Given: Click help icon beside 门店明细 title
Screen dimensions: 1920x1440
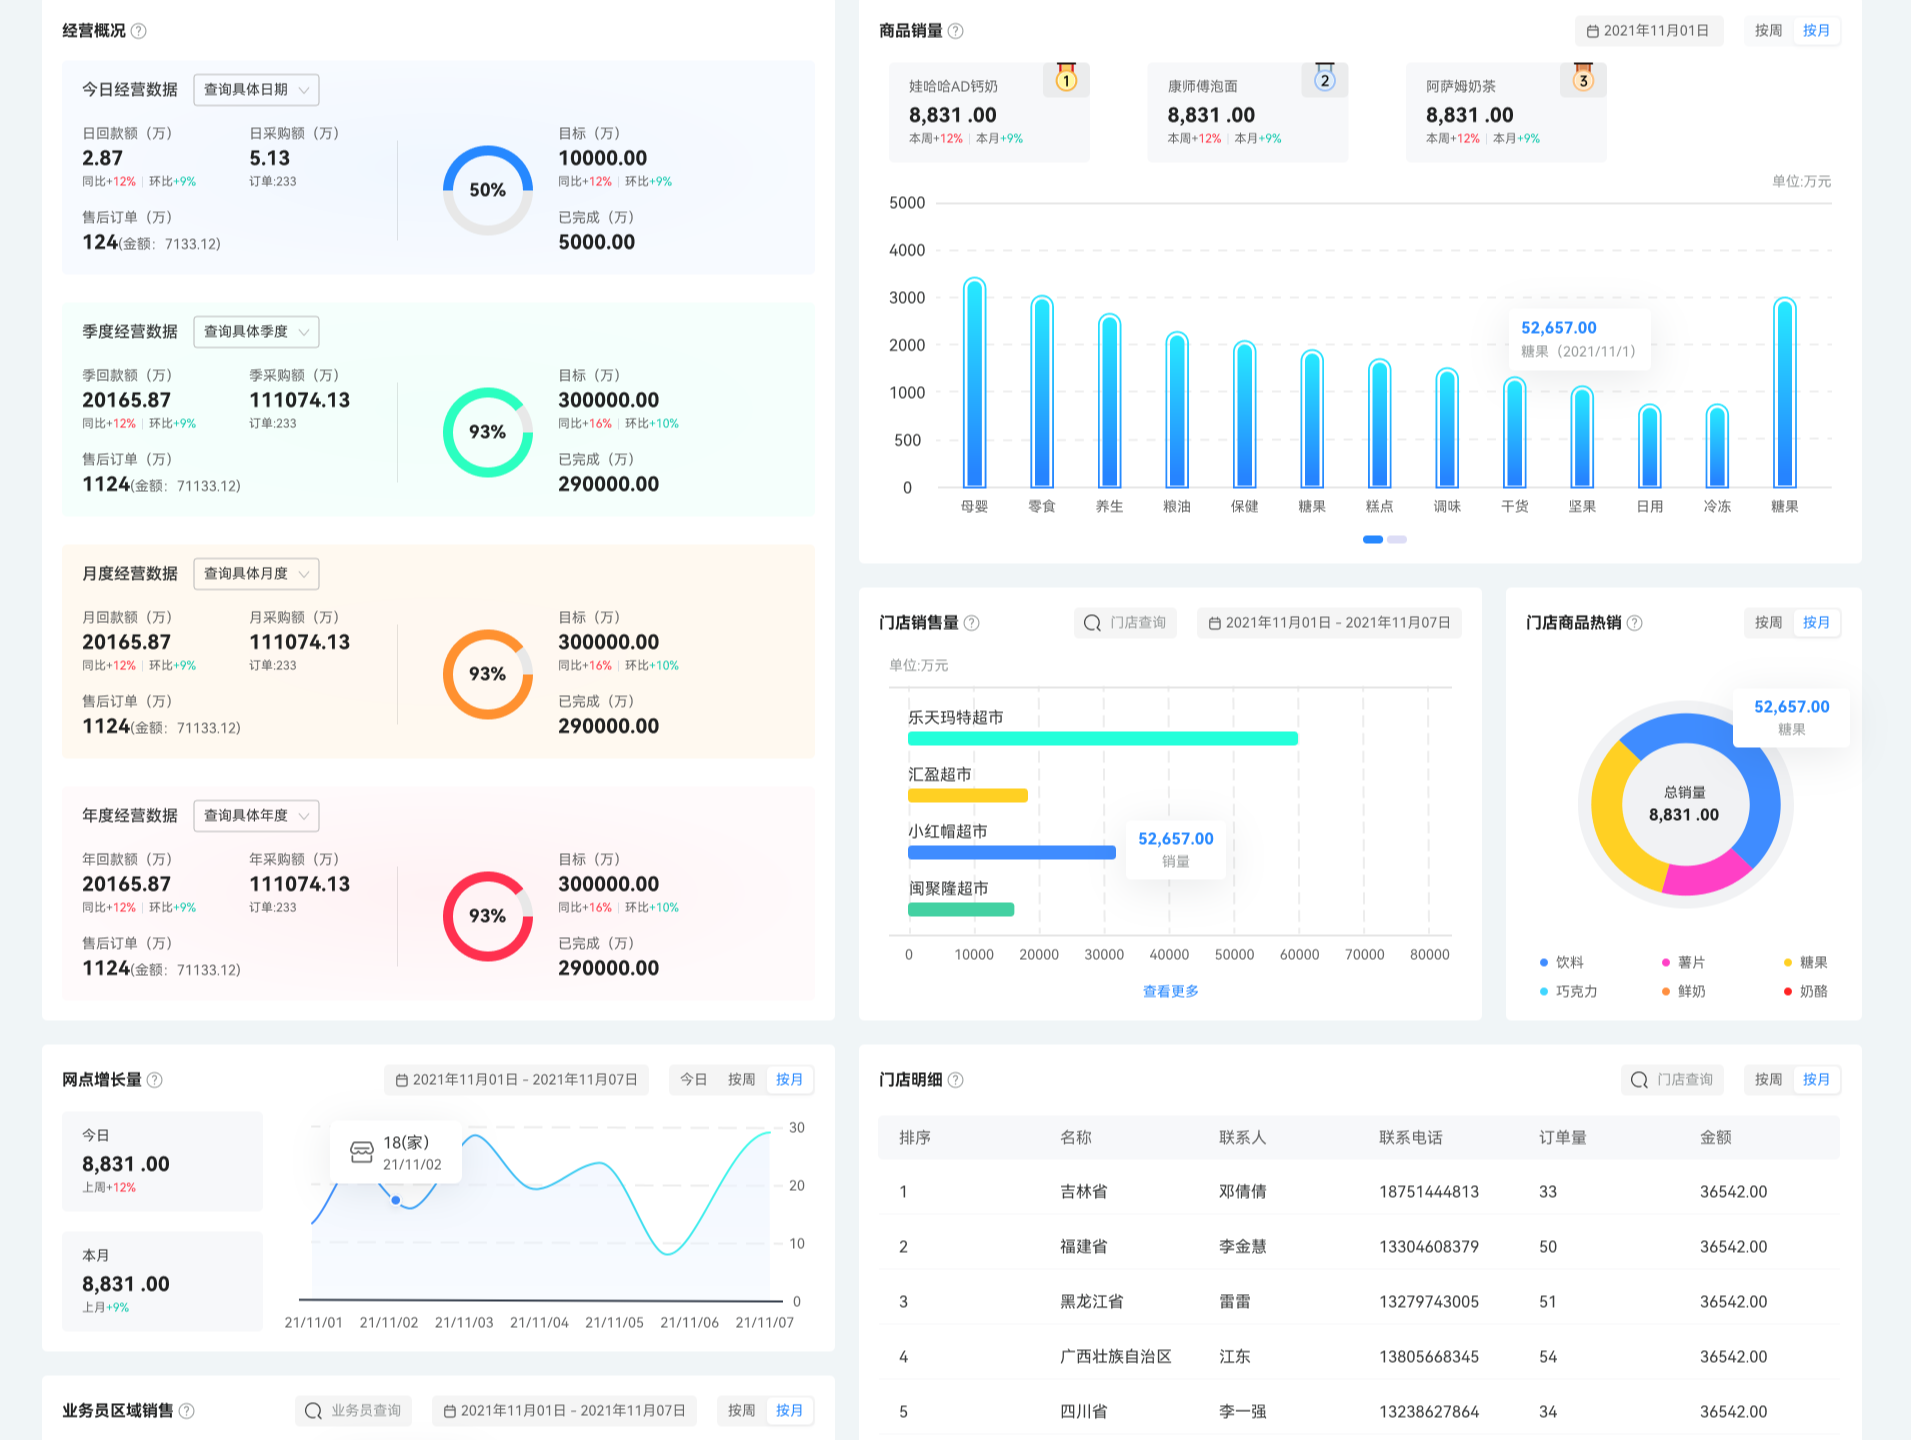Looking at the screenshot, I should click(955, 1080).
